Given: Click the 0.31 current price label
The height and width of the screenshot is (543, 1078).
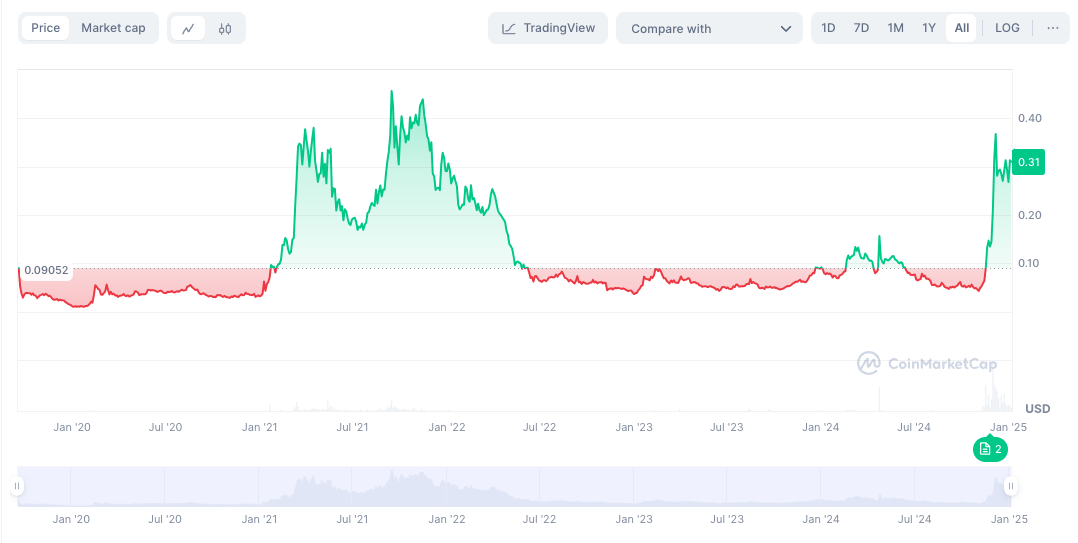Looking at the screenshot, I should (1028, 162).
